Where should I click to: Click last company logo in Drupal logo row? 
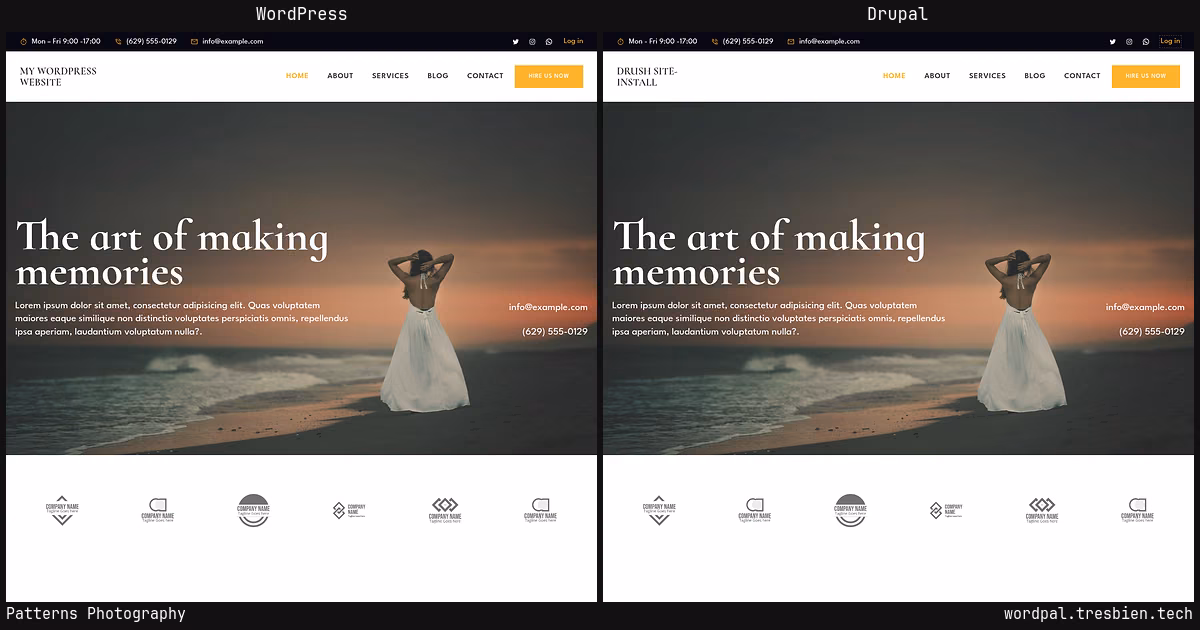1137,510
